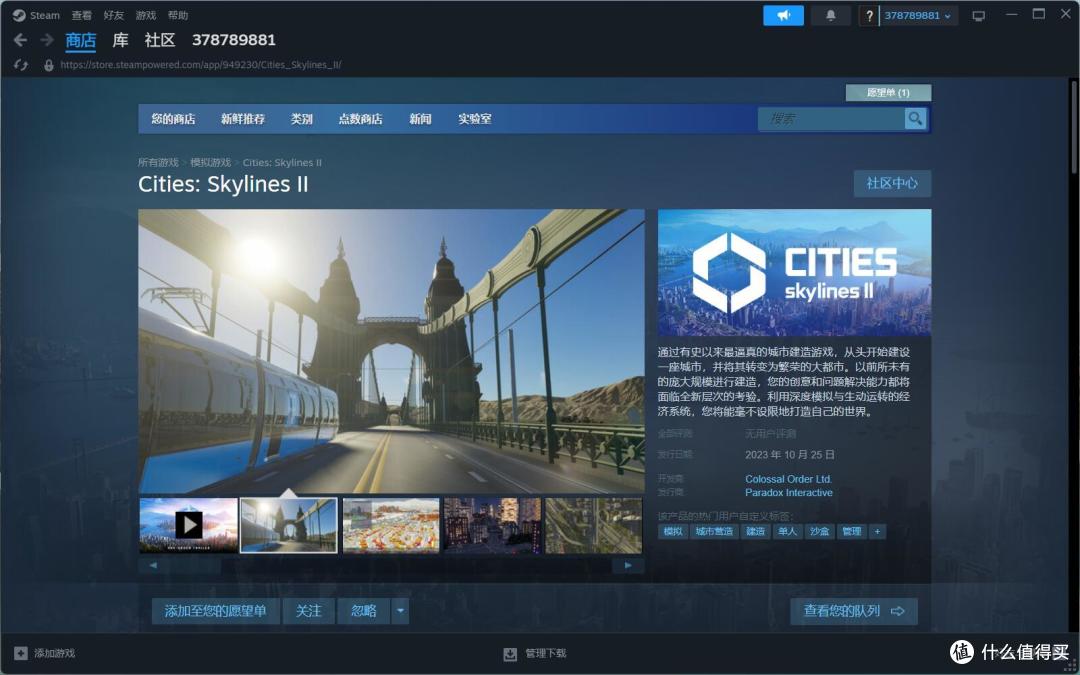Image resolution: width=1080 pixels, height=675 pixels.
Task: Select the 单人 tag
Action: click(787, 531)
